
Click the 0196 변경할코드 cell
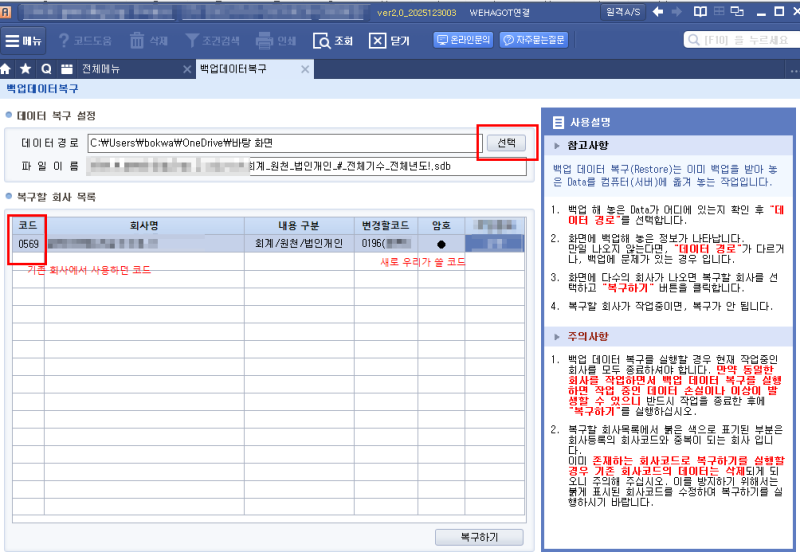click(x=386, y=244)
